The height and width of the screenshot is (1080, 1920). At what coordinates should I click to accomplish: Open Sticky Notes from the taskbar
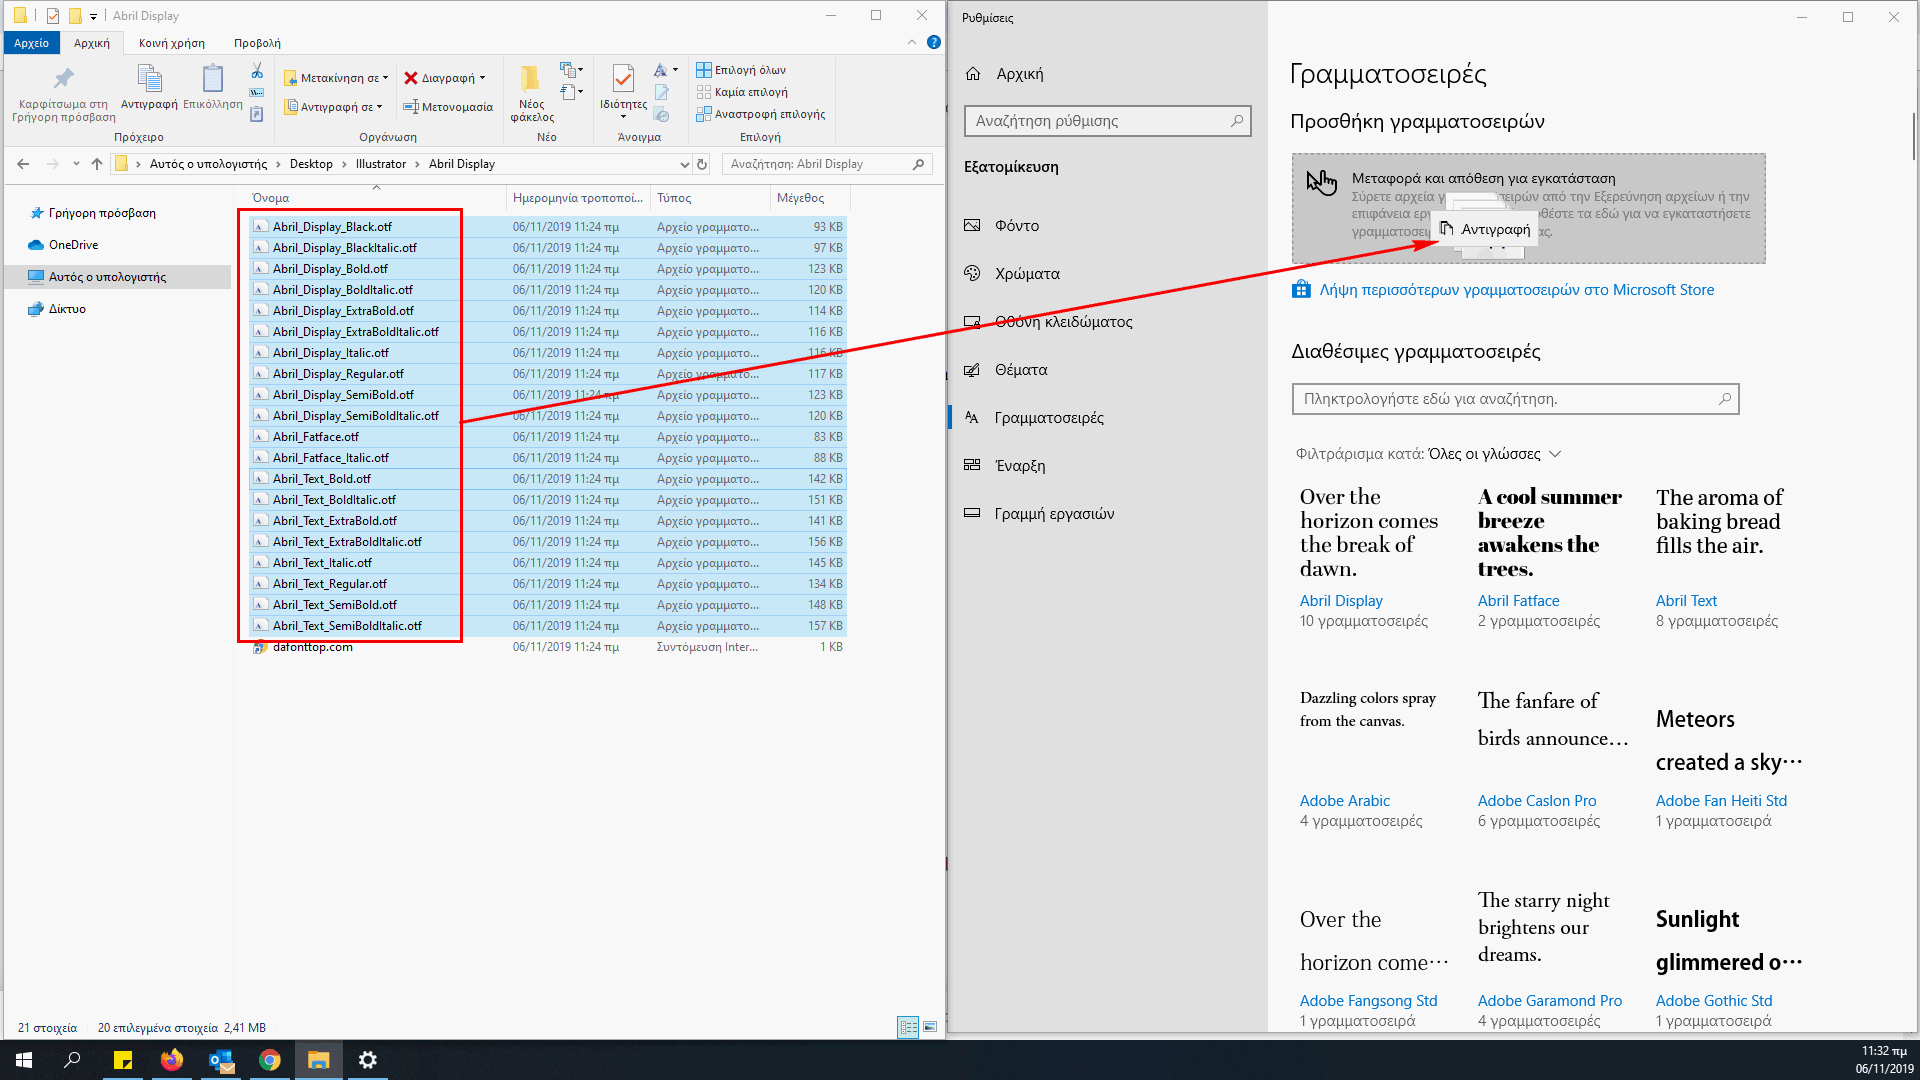tap(123, 1060)
